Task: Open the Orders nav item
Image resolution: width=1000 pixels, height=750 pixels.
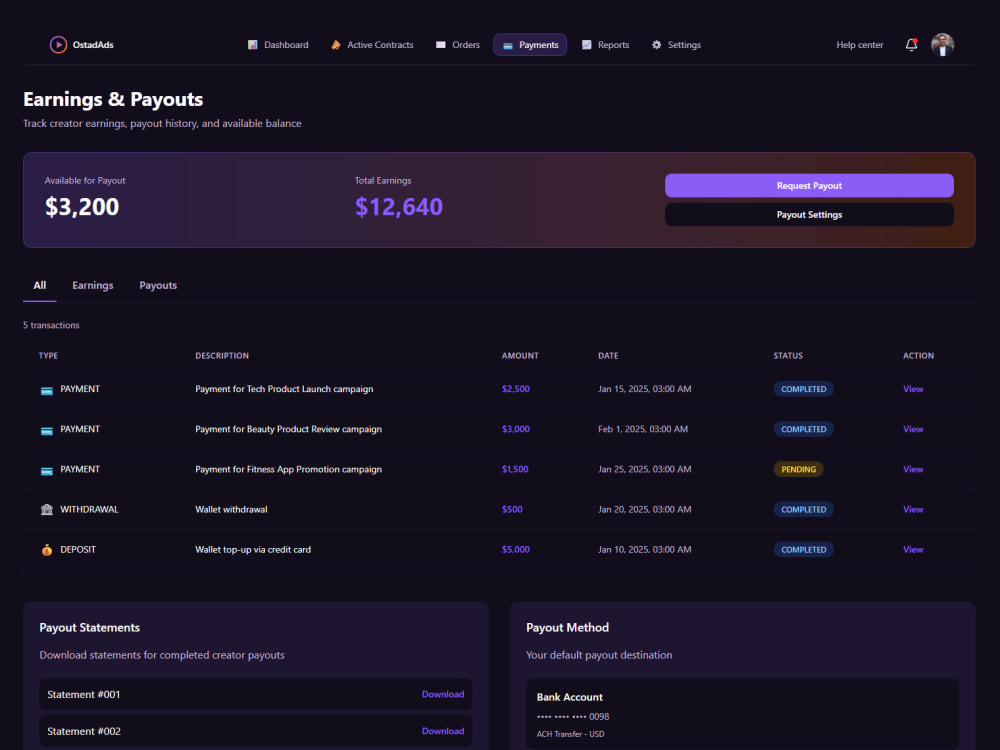Action: (457, 45)
